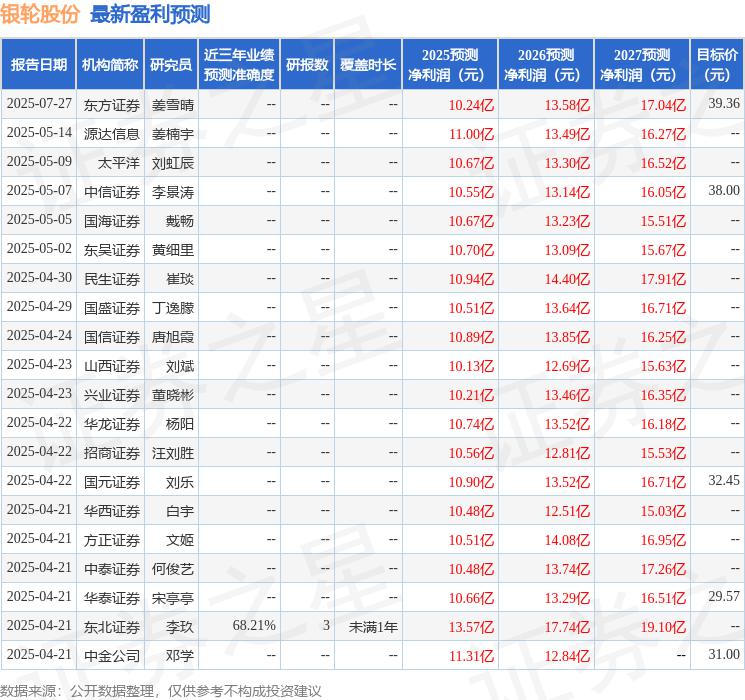The width and height of the screenshot is (745, 700).
Task: Click target price 31.00
Action: [724, 654]
